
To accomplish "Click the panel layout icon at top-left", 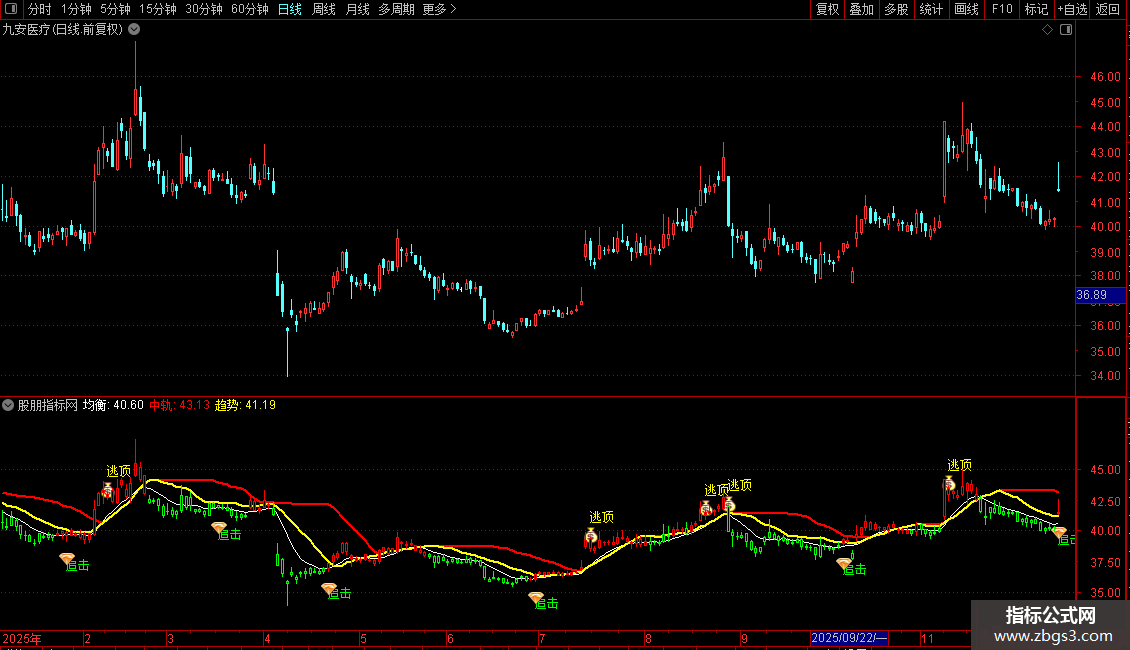I will pos(11,9).
